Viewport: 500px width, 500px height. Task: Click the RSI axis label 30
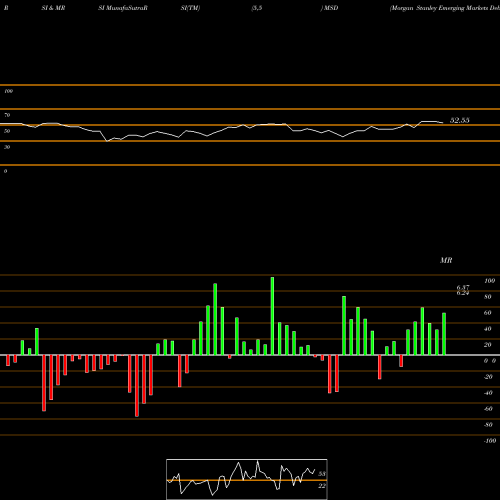[7, 147]
